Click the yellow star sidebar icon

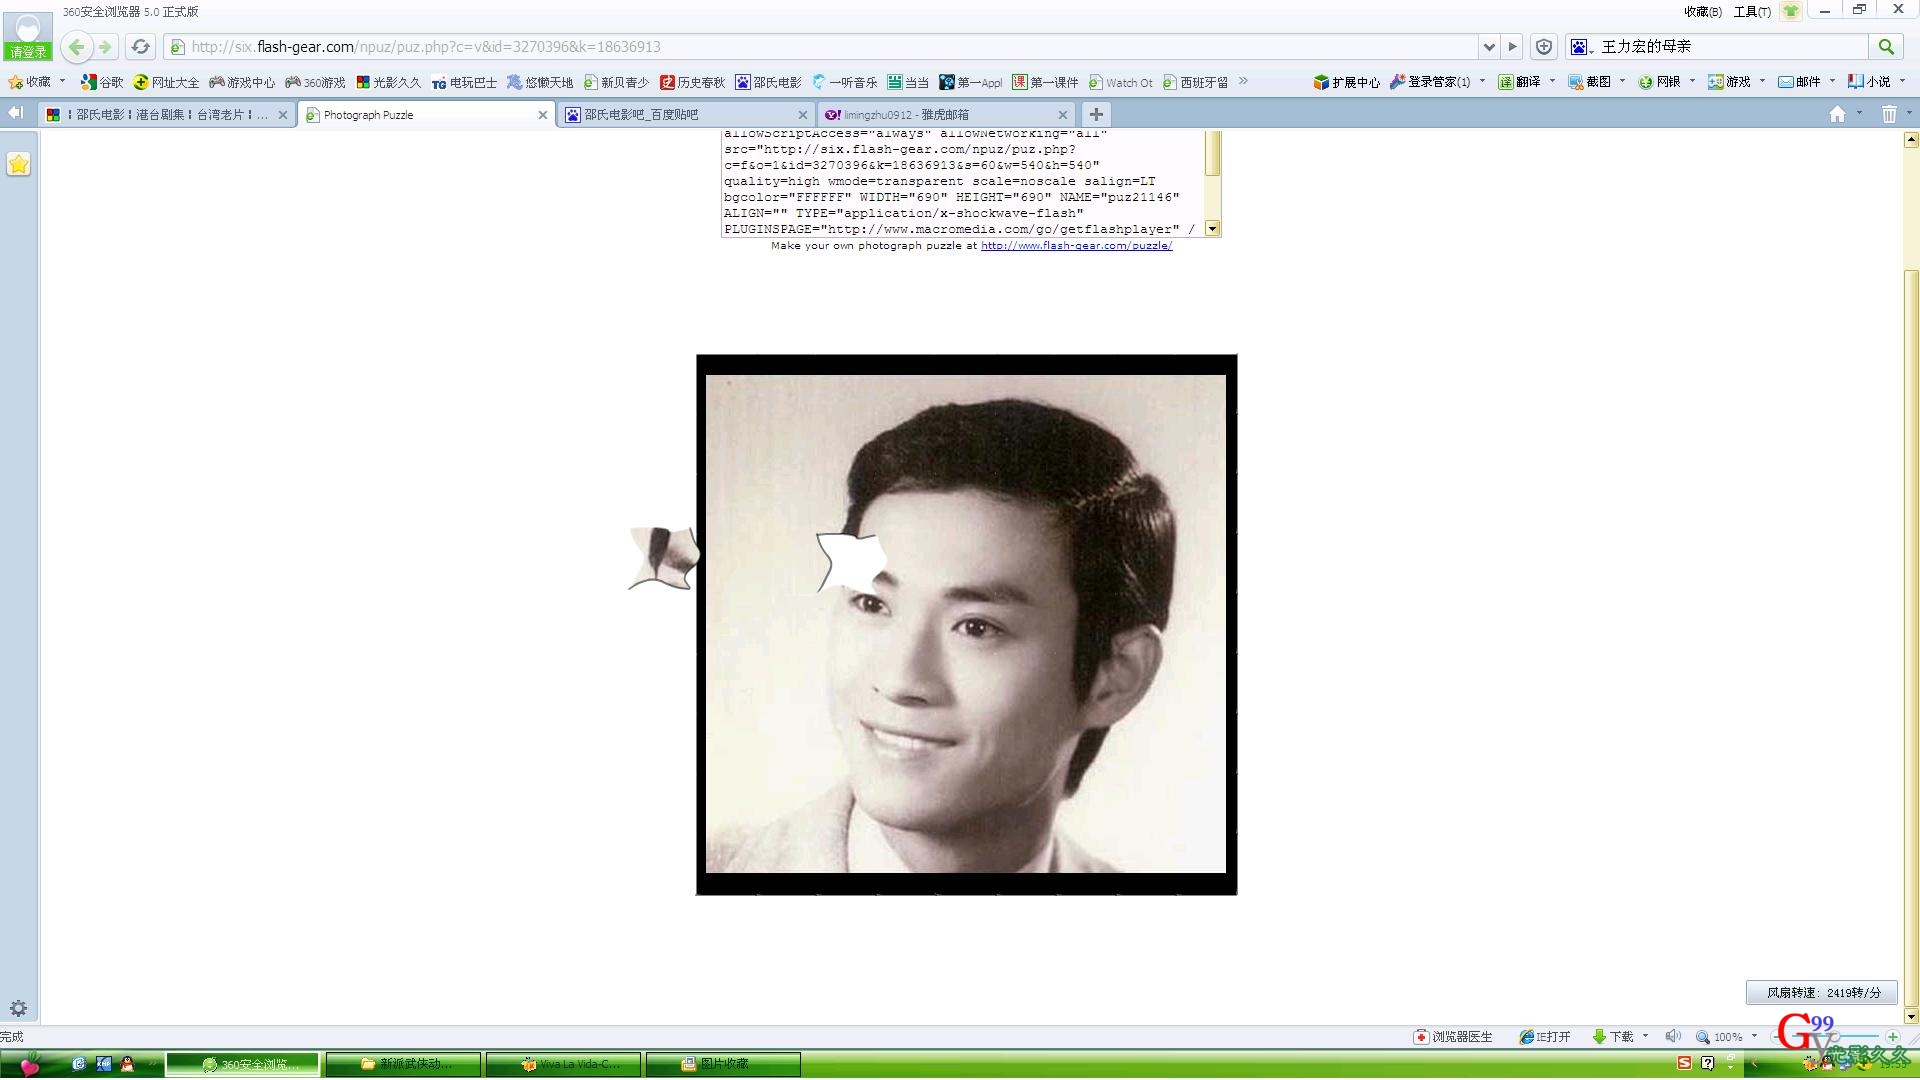pos(19,164)
